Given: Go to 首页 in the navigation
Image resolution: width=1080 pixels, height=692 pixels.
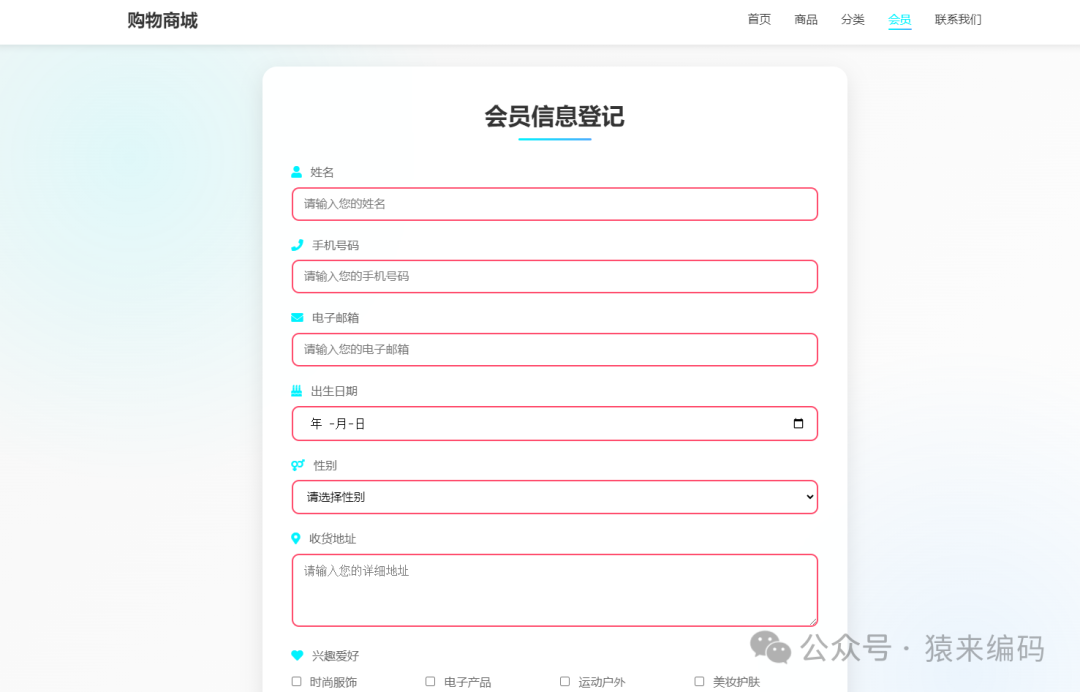Looking at the screenshot, I should click(759, 19).
